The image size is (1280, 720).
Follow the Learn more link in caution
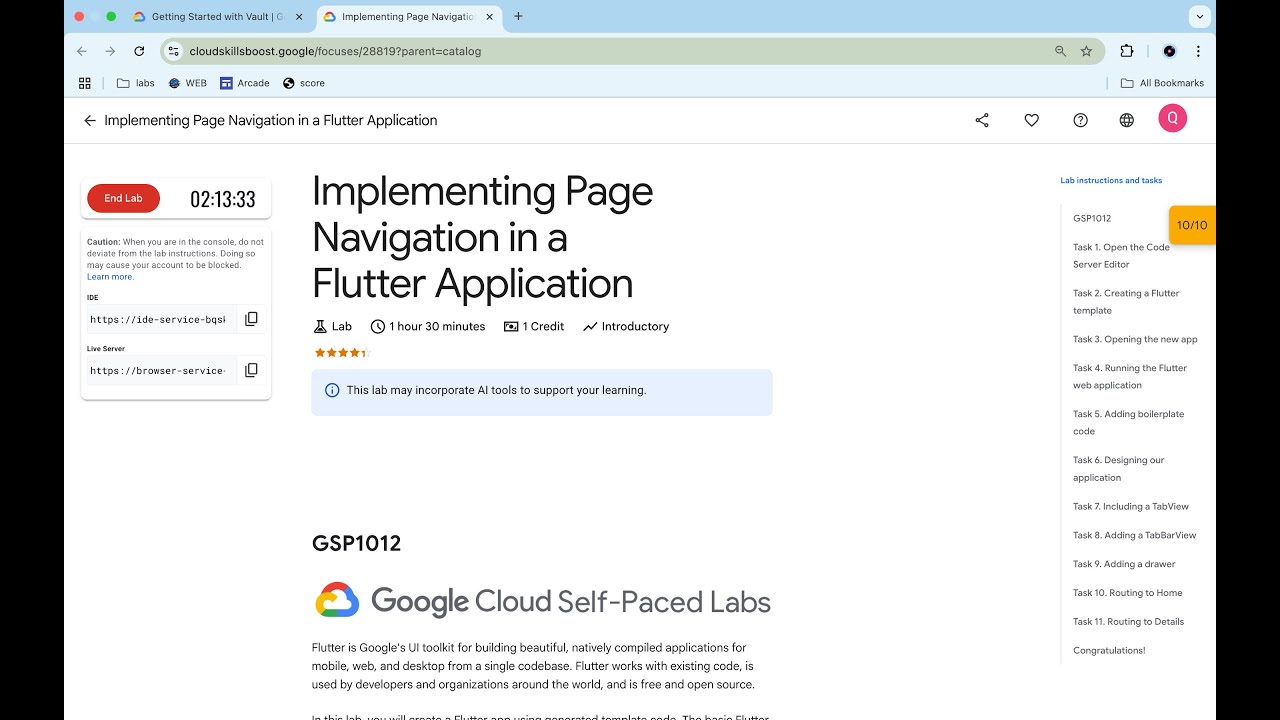point(109,277)
